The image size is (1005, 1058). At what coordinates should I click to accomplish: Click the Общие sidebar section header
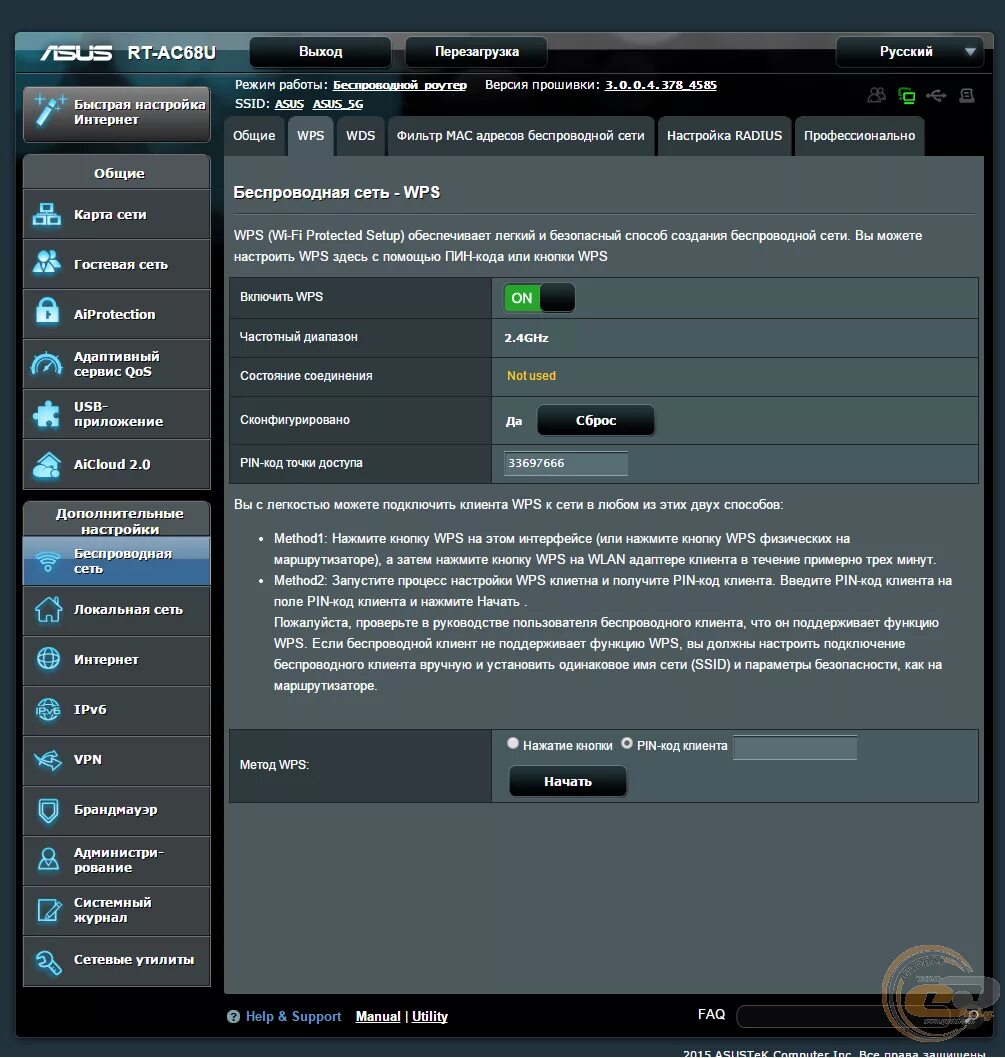[117, 173]
